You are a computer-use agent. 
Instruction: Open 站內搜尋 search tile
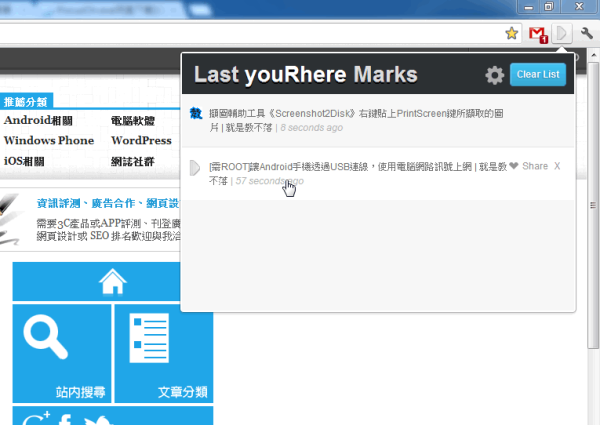62,353
